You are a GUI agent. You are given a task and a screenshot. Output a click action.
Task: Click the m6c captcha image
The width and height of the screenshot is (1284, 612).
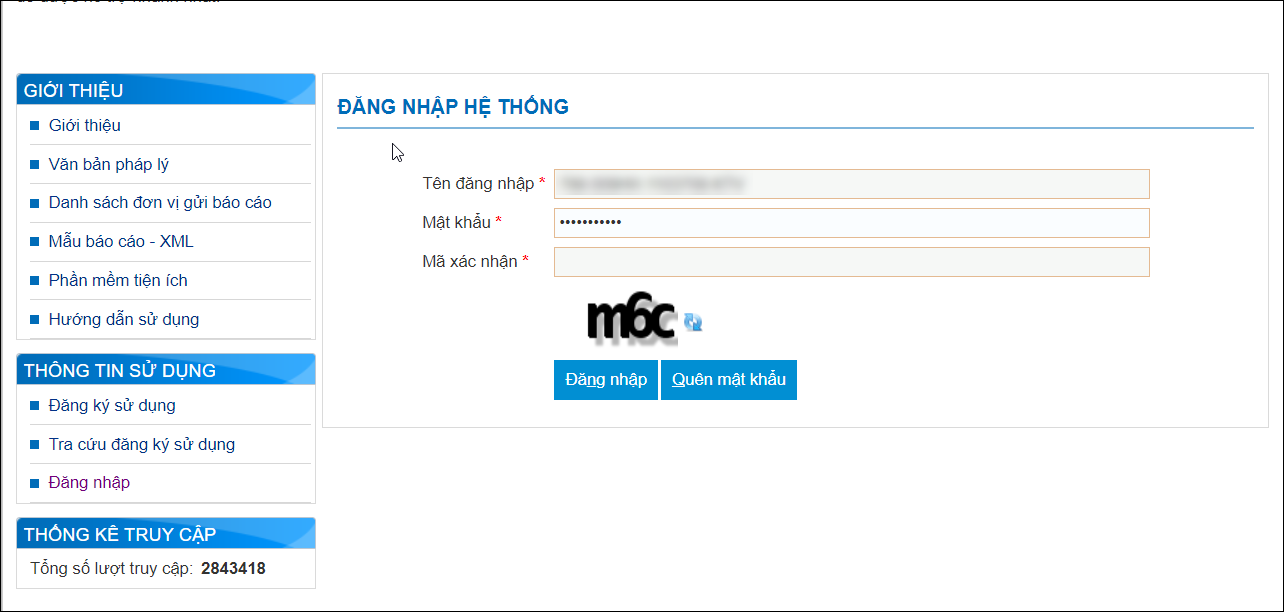632,320
